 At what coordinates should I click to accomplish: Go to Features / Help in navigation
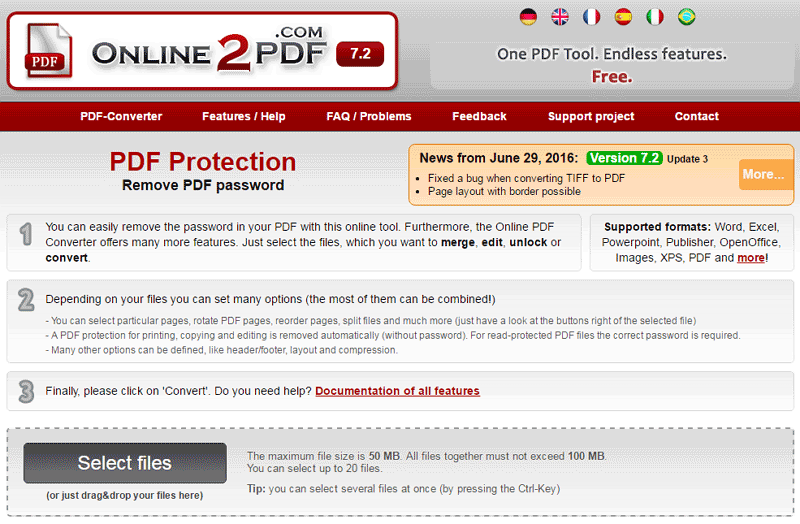pos(243,116)
